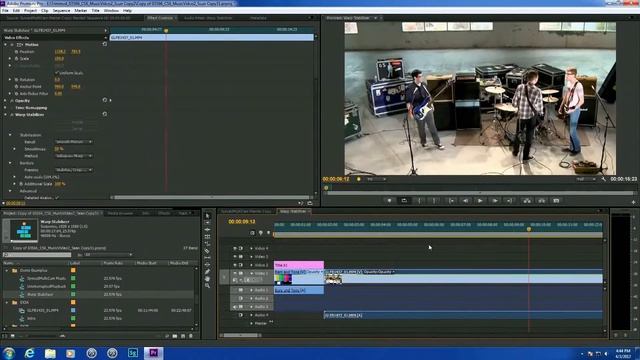Screen dimensions: 640x360
Task: Step forward one frame in program monitor
Action: pos(495,200)
